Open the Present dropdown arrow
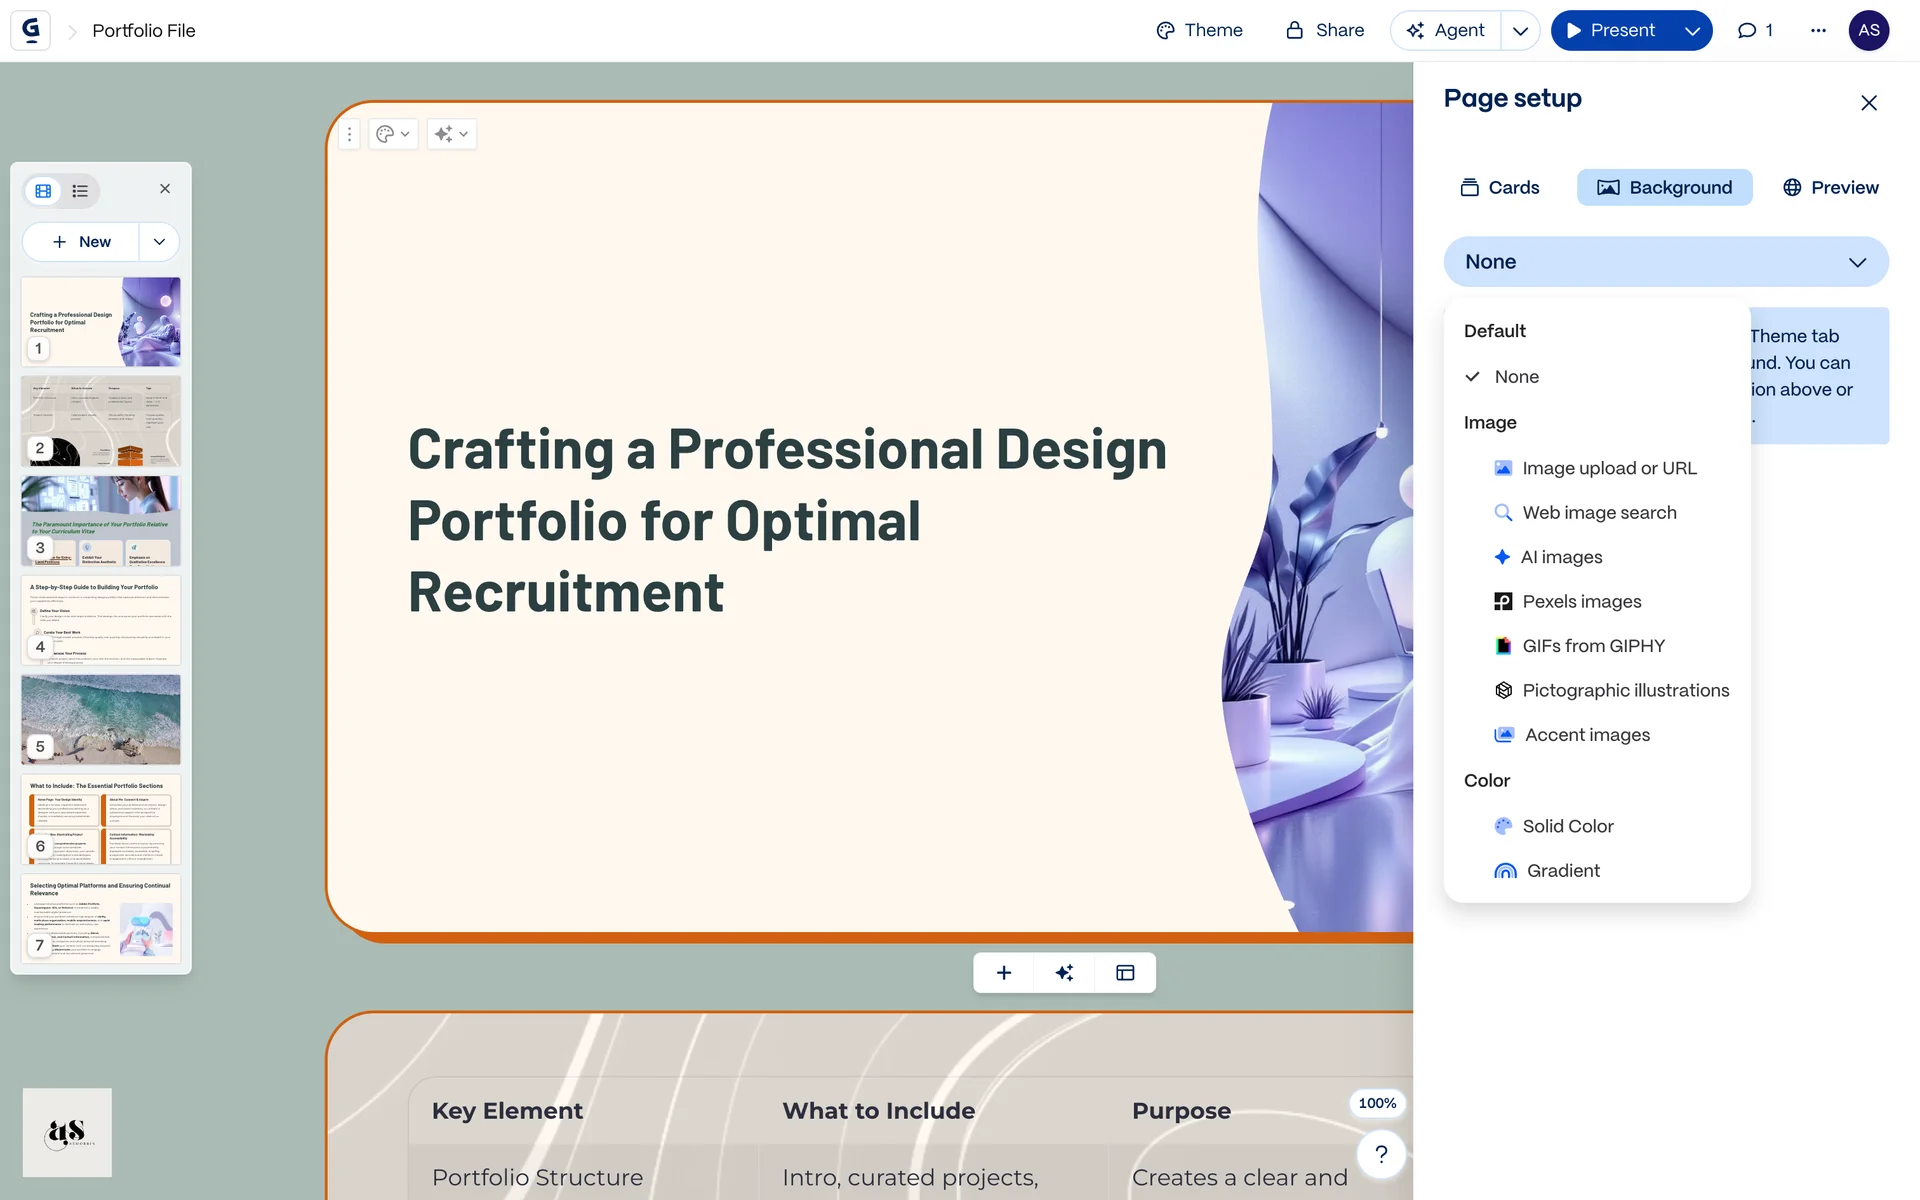1920x1200 pixels. 1692,31
